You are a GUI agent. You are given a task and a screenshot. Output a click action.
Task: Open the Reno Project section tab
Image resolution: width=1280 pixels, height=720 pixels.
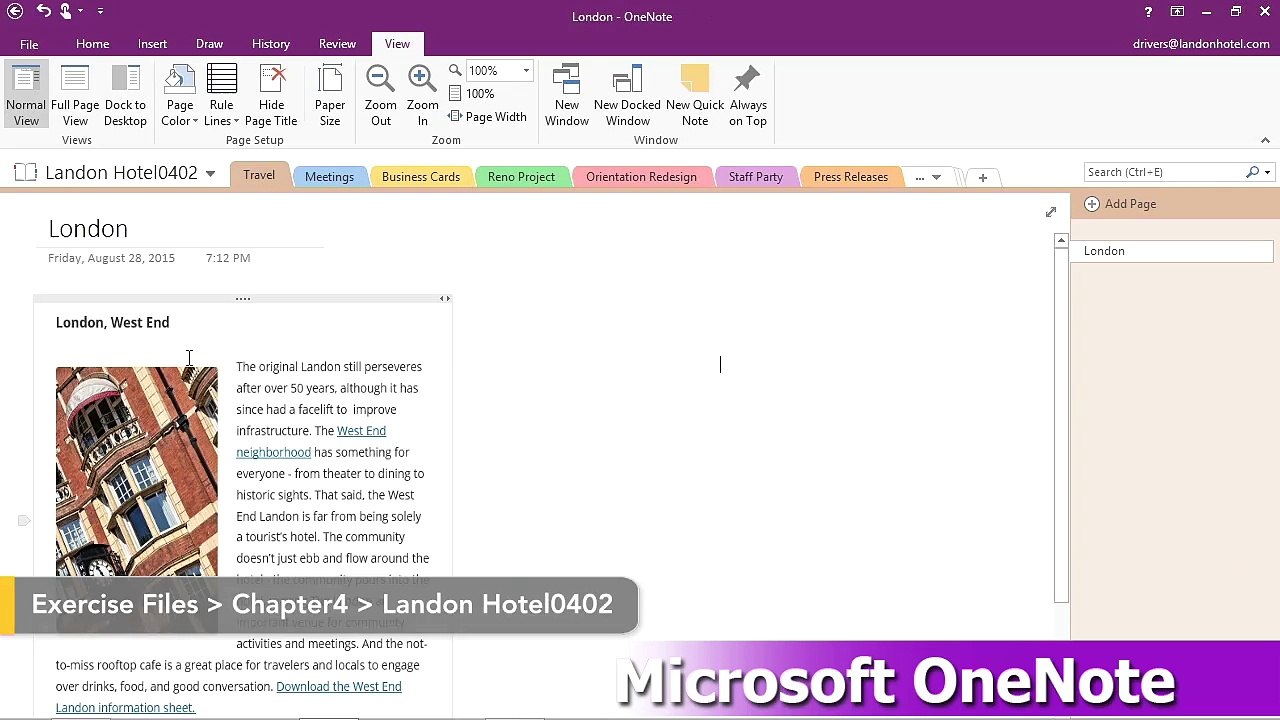point(521,177)
